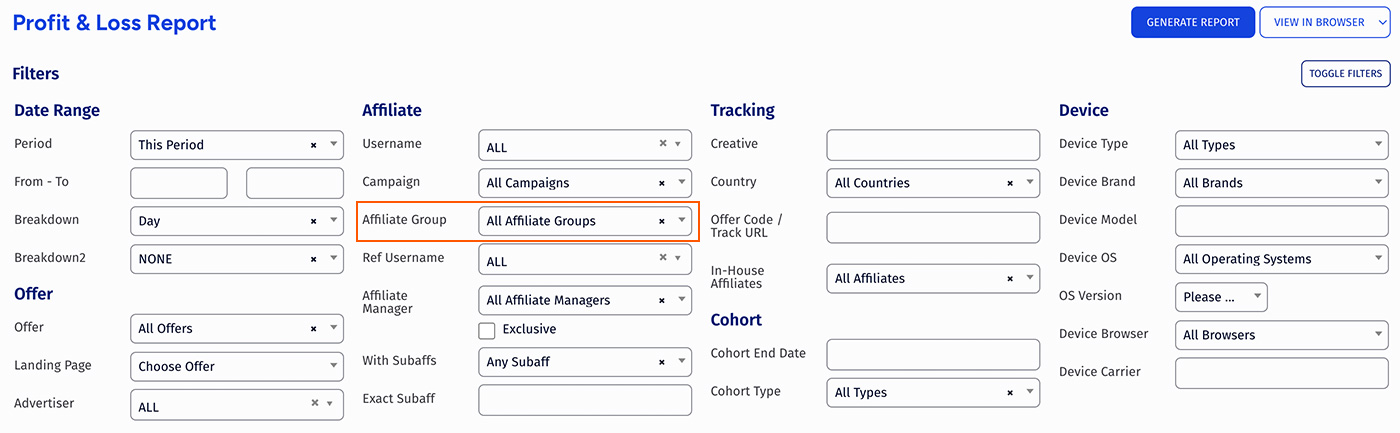Clear the All Countries selection x icon
Viewport: 1400px width, 433px height.
(1010, 183)
